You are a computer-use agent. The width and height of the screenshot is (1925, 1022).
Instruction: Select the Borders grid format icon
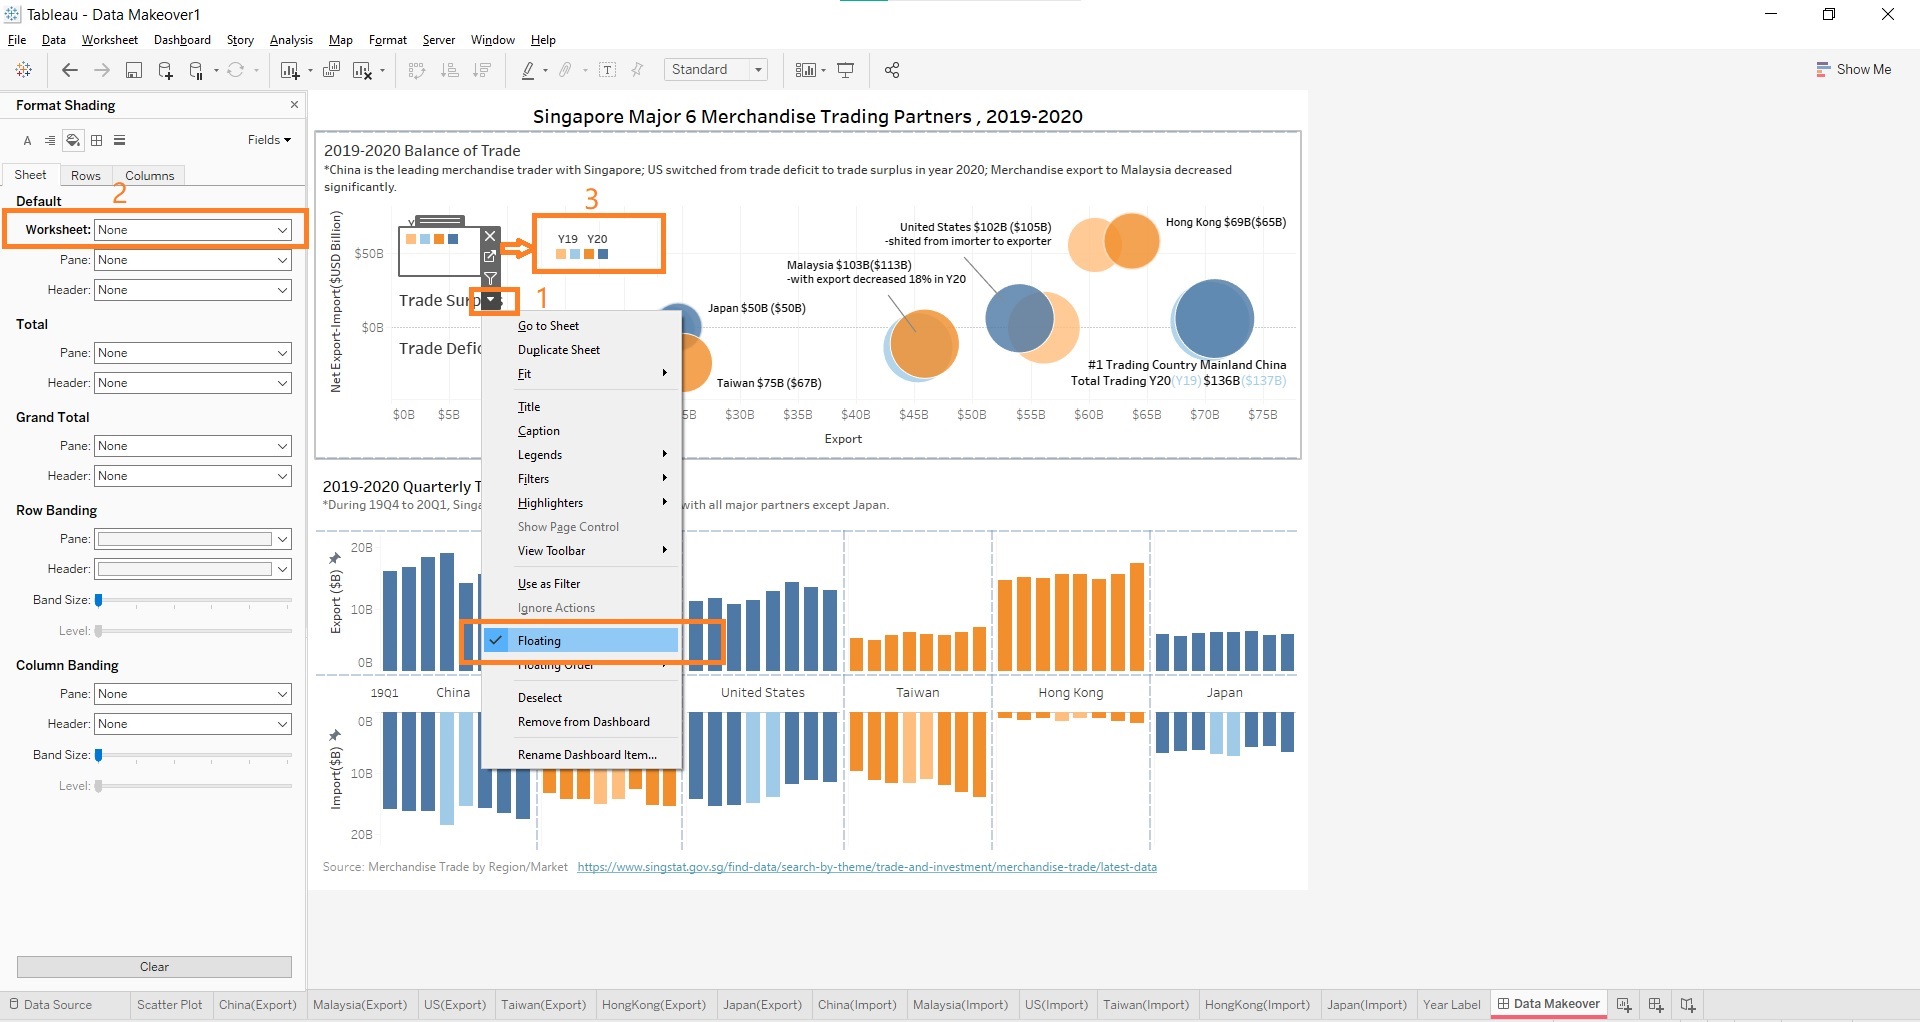point(97,141)
